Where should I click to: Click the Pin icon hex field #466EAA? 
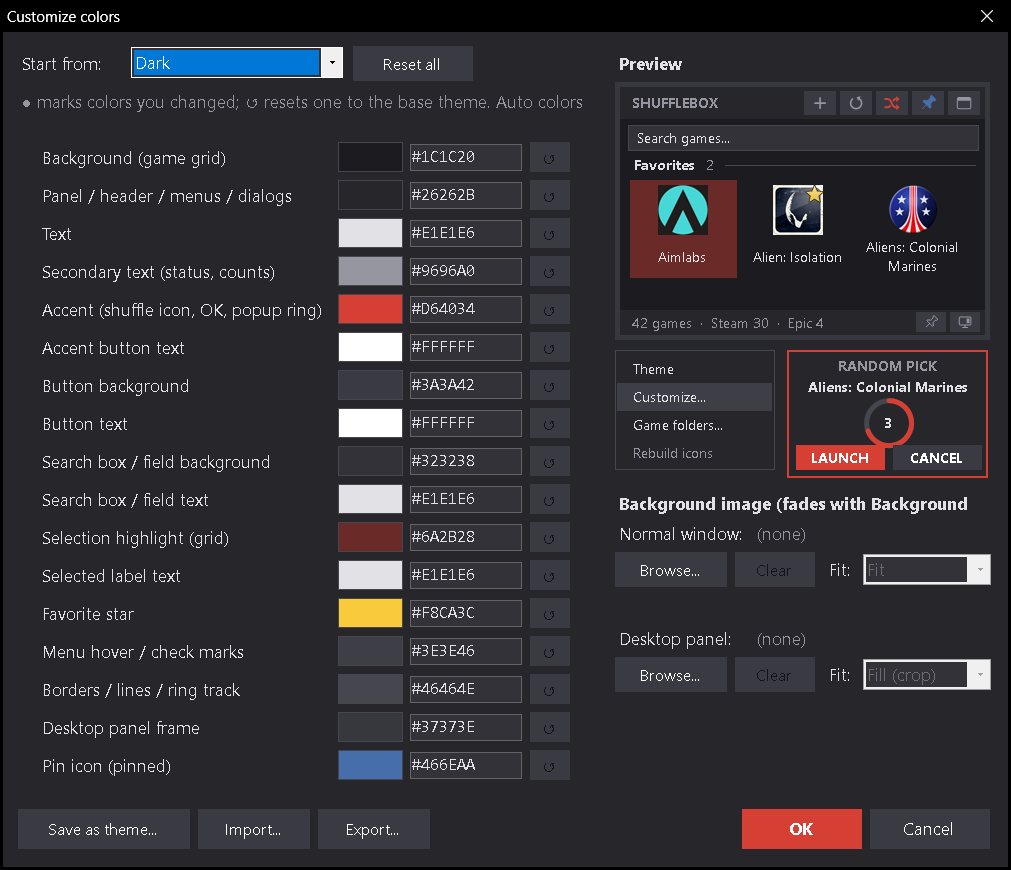(466, 766)
